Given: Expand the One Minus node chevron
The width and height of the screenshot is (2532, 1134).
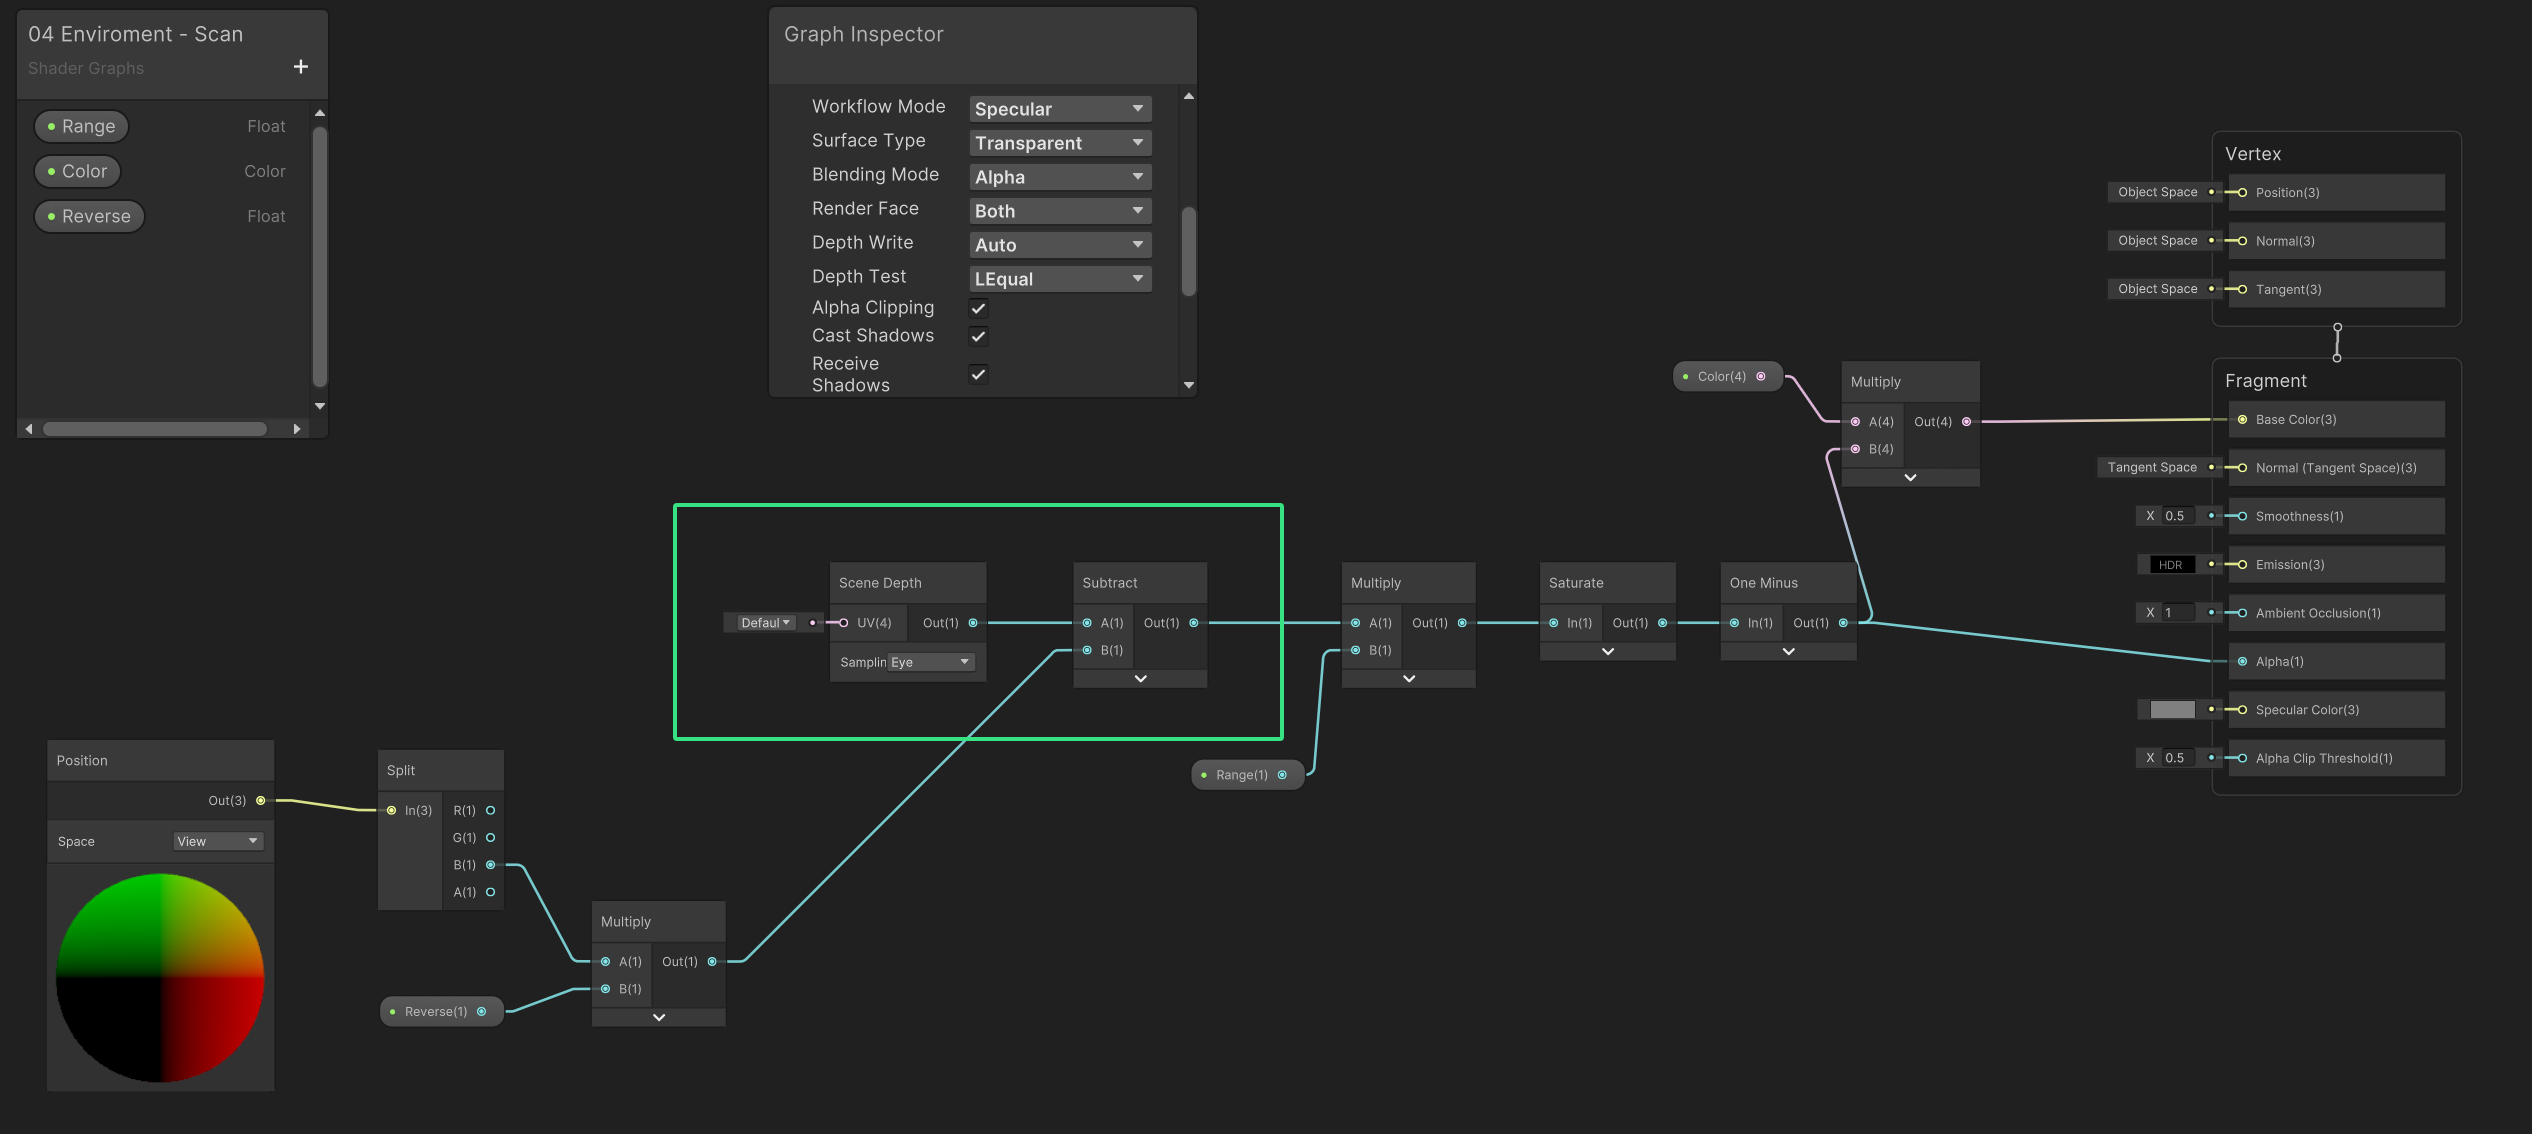Looking at the screenshot, I should (x=1788, y=651).
